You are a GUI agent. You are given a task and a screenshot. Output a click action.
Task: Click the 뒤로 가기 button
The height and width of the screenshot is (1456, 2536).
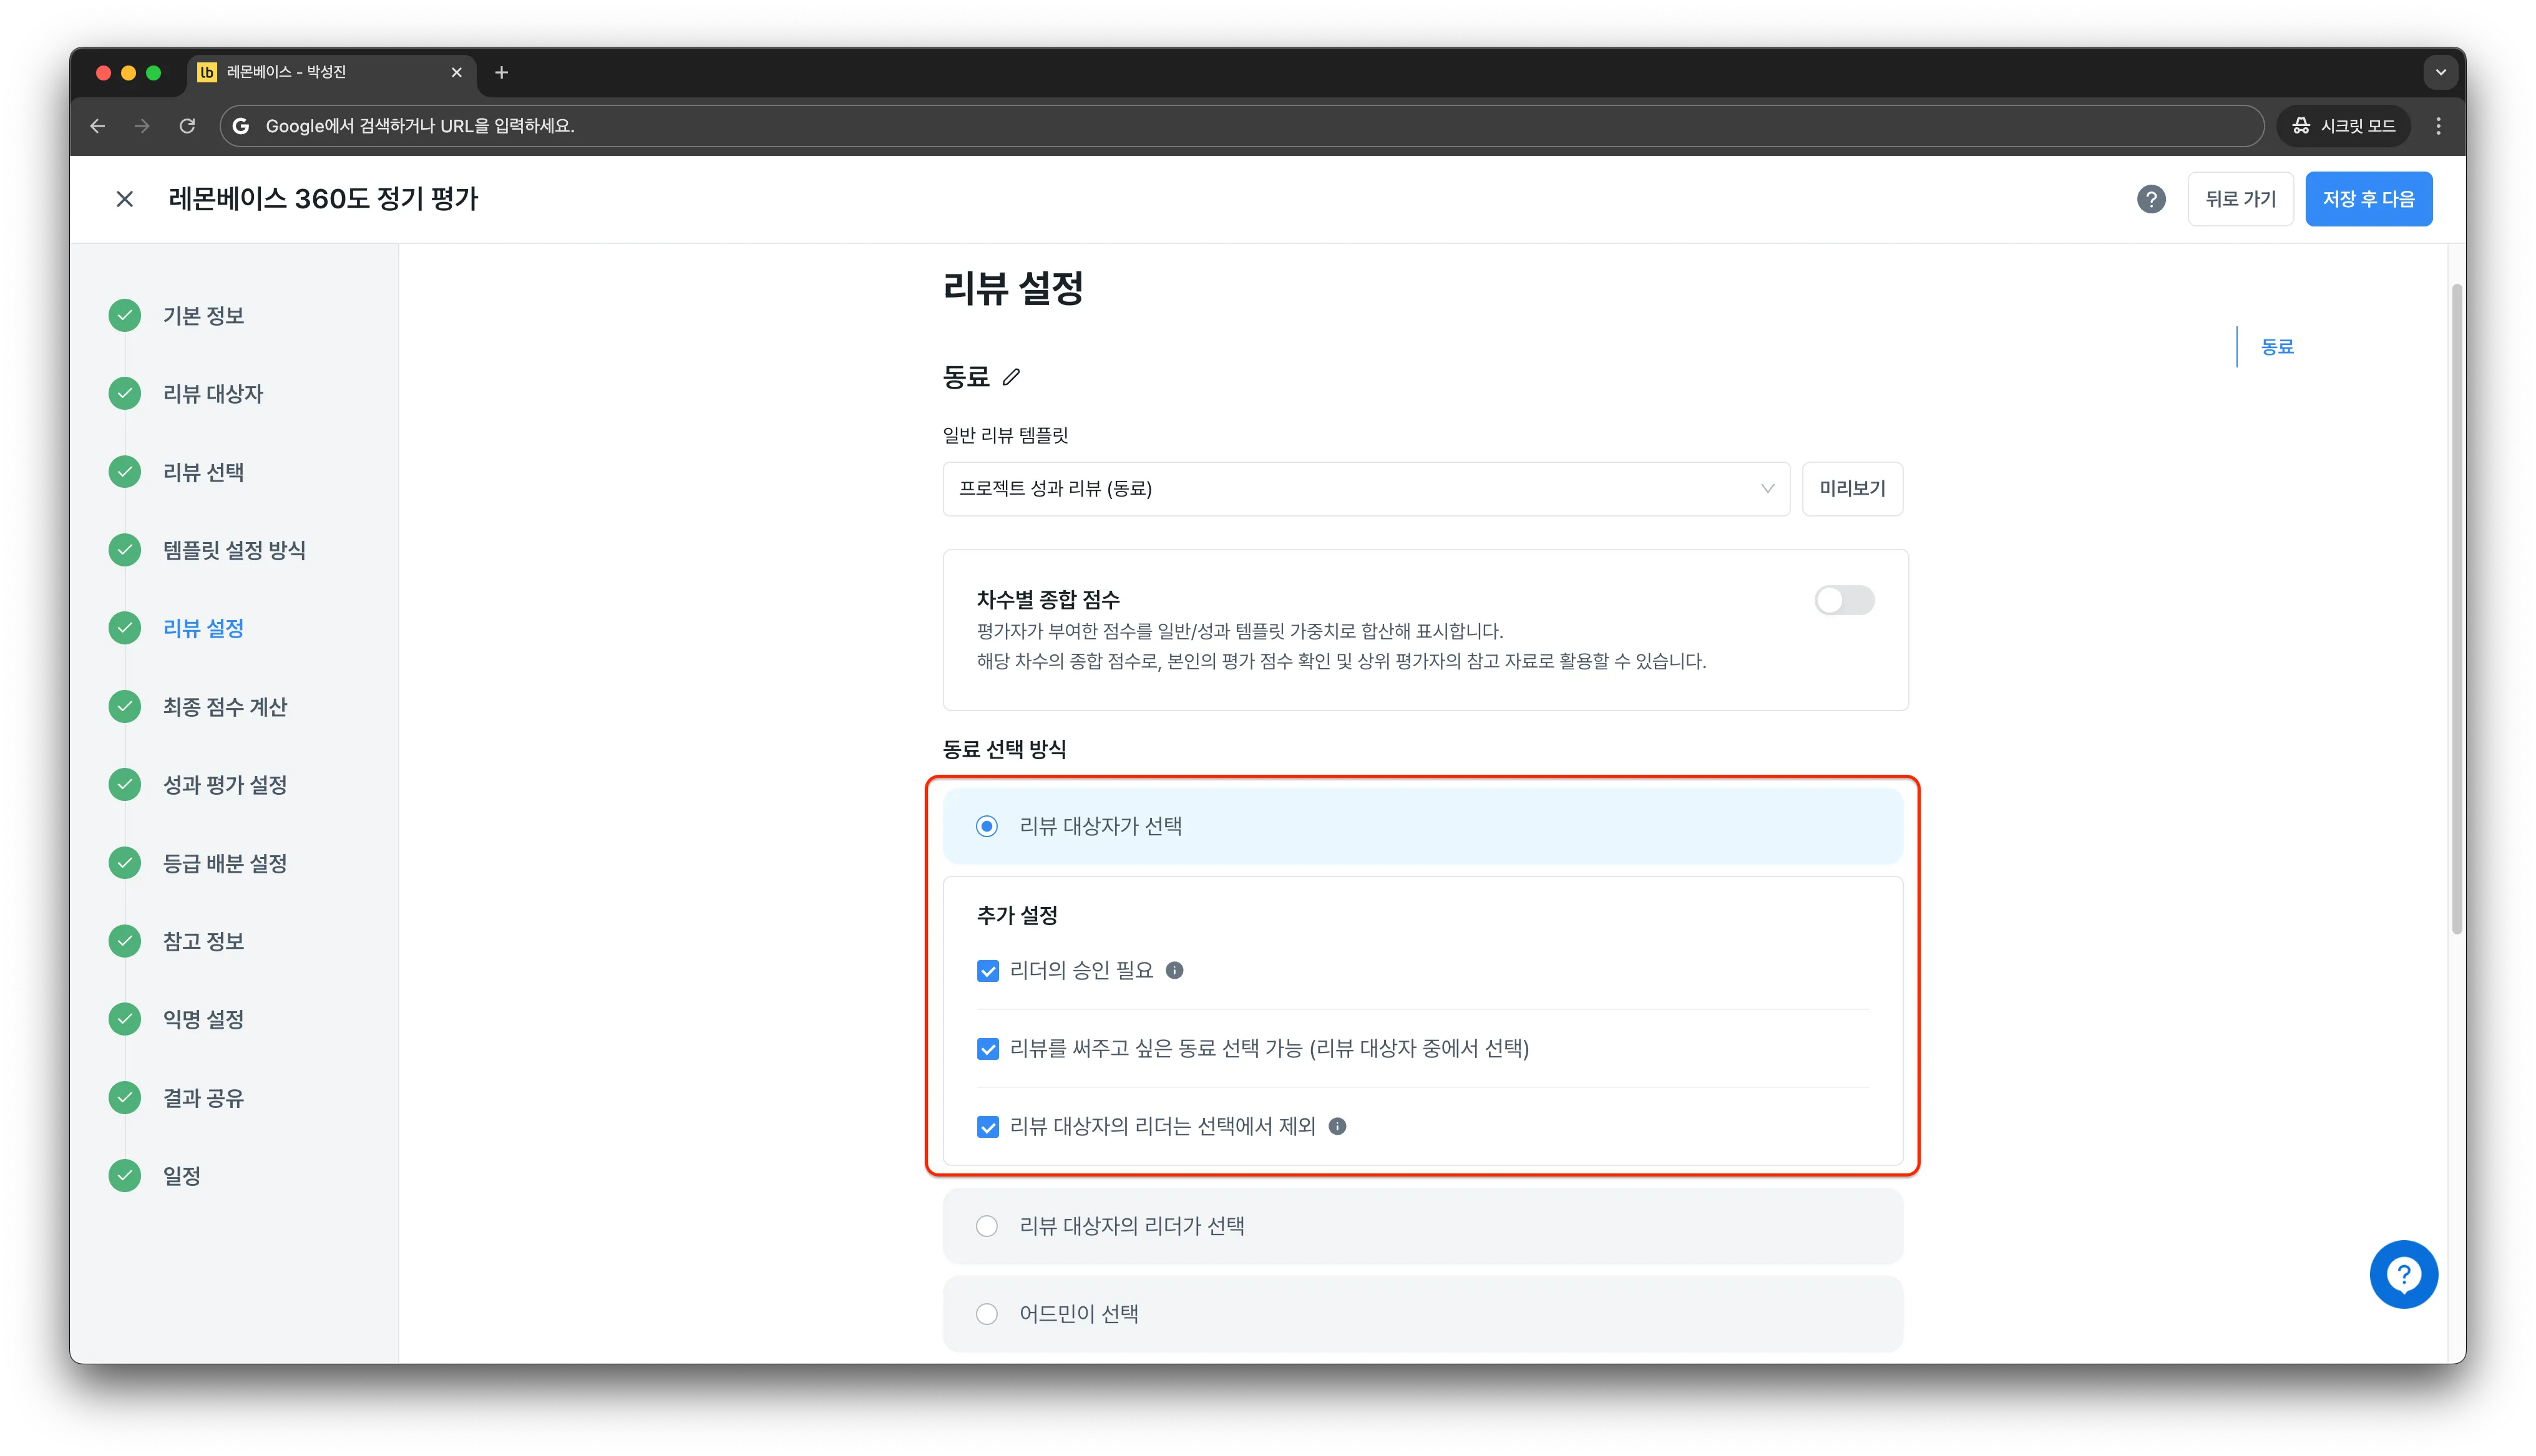(x=2240, y=199)
